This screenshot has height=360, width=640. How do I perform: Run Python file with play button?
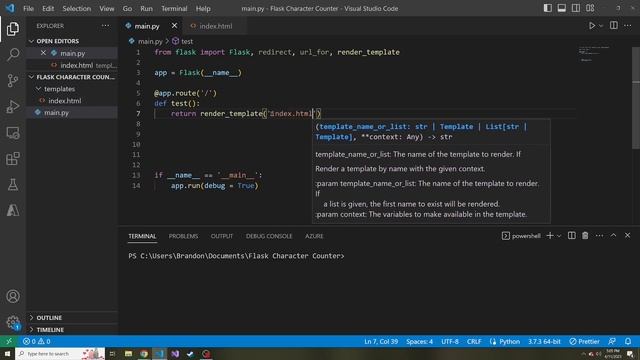[x=591, y=26]
